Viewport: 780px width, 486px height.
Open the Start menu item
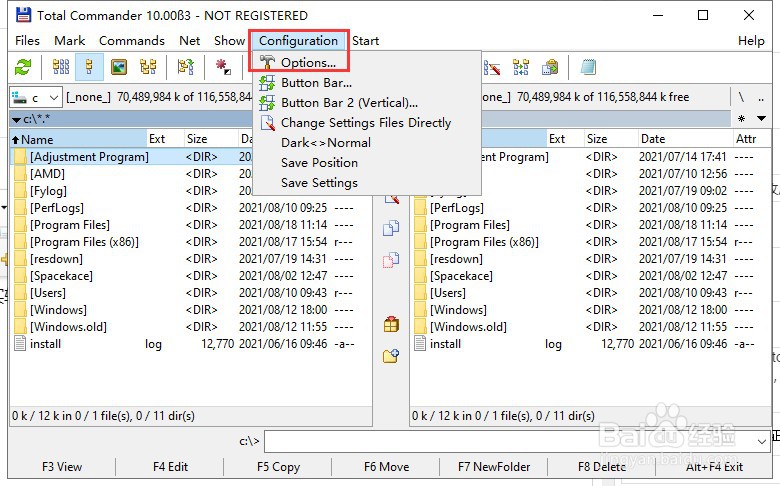[366, 41]
